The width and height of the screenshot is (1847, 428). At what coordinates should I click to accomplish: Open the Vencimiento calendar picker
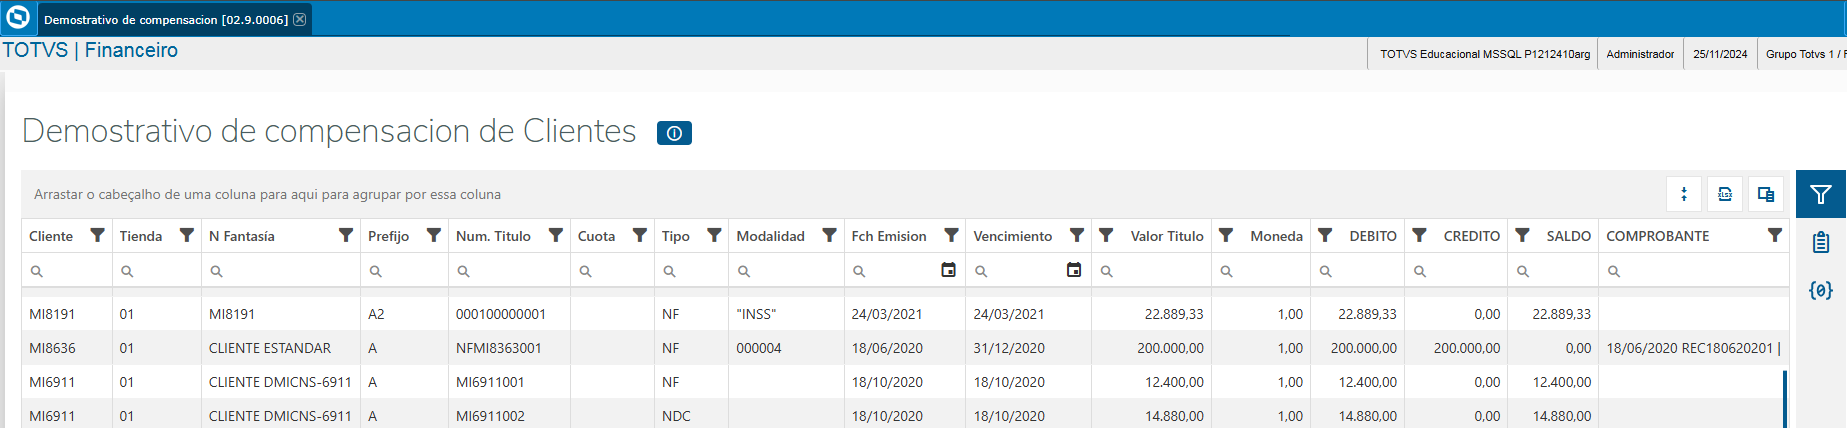point(1074,270)
